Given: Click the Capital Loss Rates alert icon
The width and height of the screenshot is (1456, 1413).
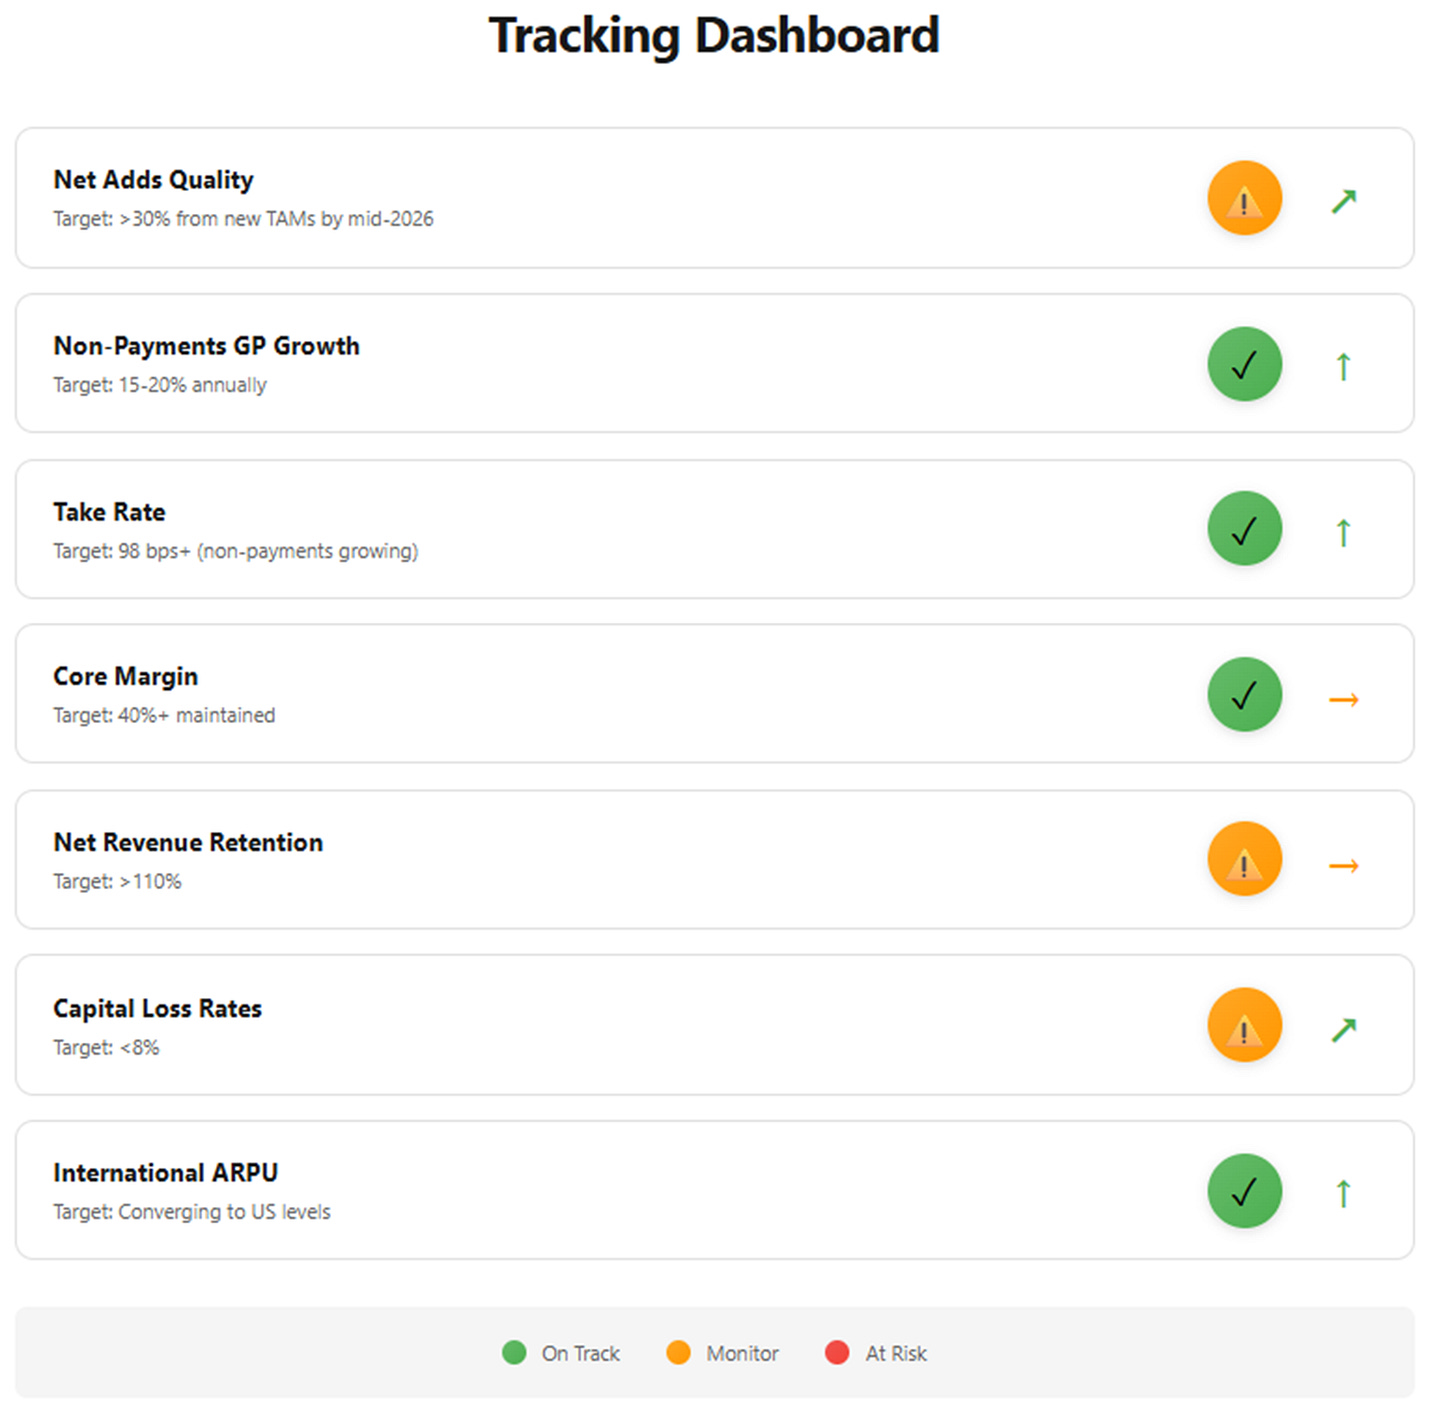Looking at the screenshot, I should [1244, 1024].
